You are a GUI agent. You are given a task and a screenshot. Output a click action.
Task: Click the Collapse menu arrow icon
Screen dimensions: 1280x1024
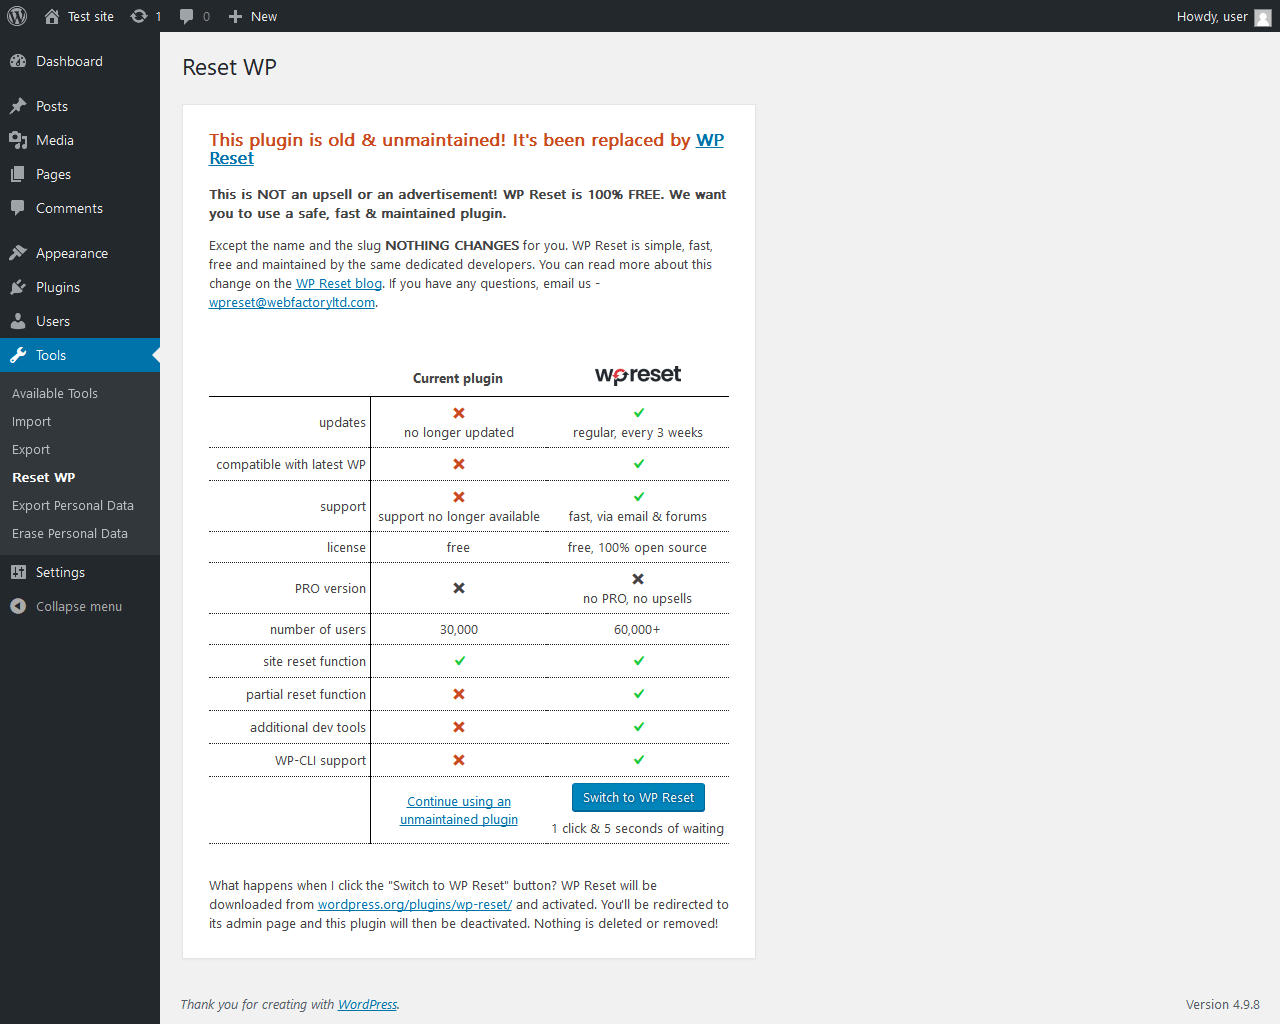tap(18, 606)
